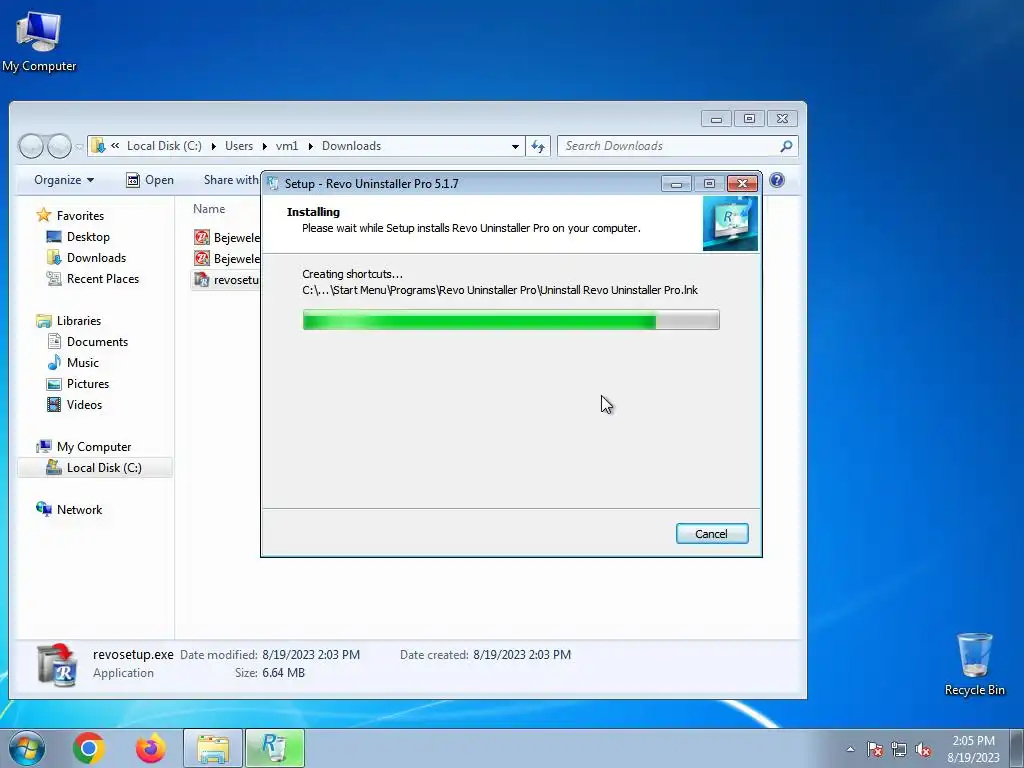Launch Google Chrome from the taskbar
1024x768 pixels.
click(x=89, y=748)
